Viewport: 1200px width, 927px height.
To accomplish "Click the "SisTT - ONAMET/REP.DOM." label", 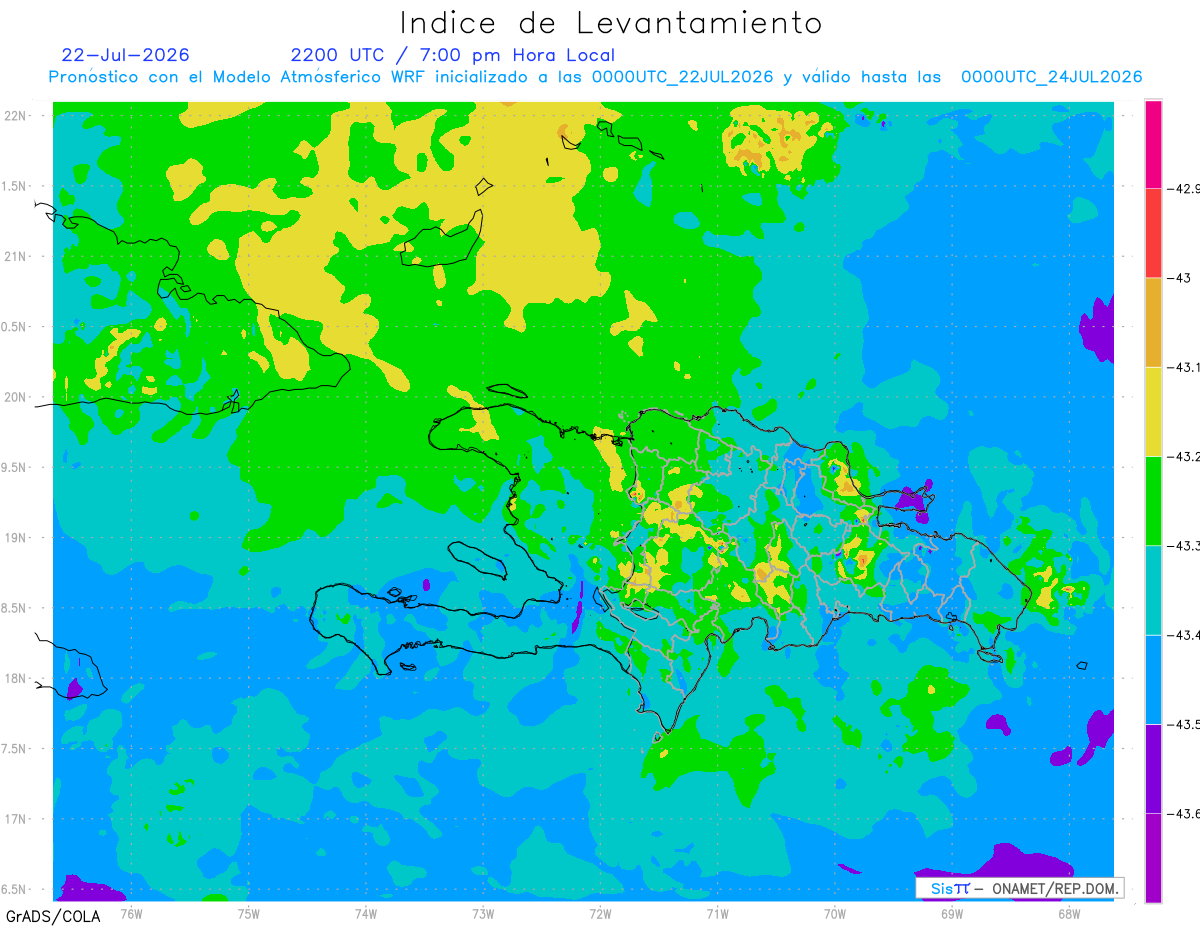I will pyautogui.click(x=1020, y=888).
